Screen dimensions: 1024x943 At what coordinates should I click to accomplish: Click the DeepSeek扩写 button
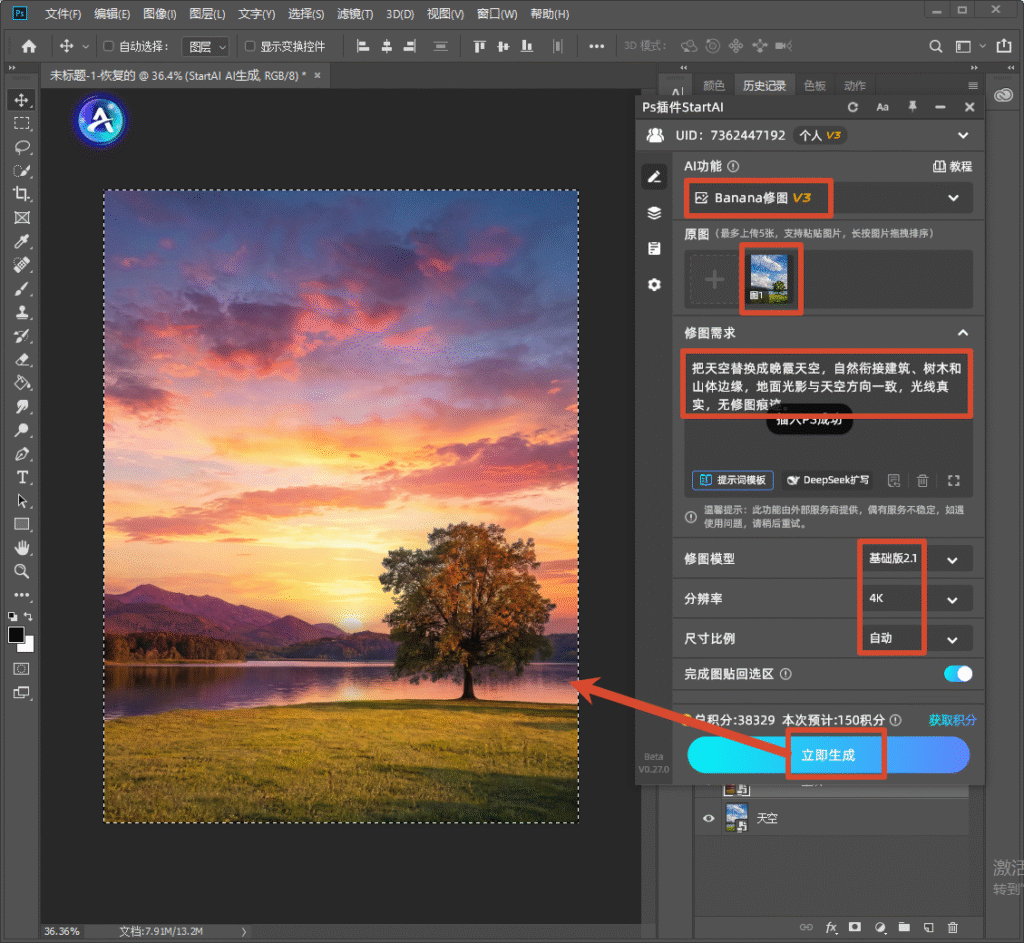(828, 480)
